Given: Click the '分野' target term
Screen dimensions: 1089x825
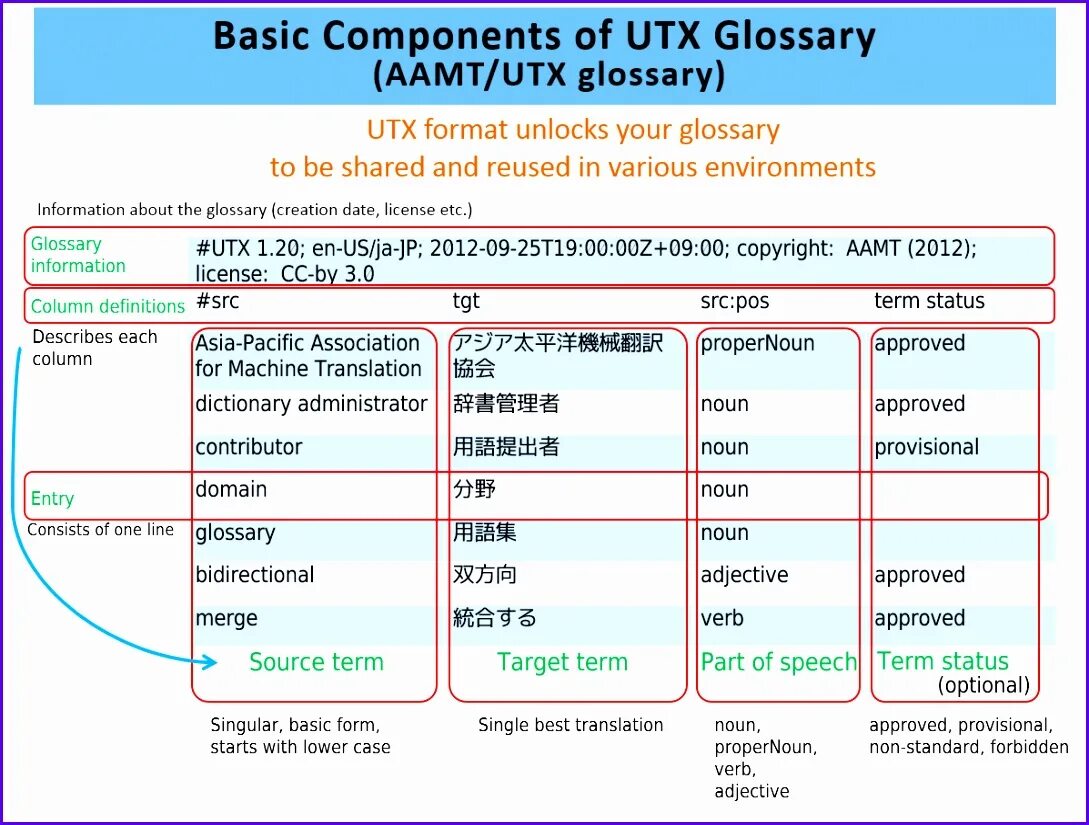Looking at the screenshot, I should click(474, 489).
